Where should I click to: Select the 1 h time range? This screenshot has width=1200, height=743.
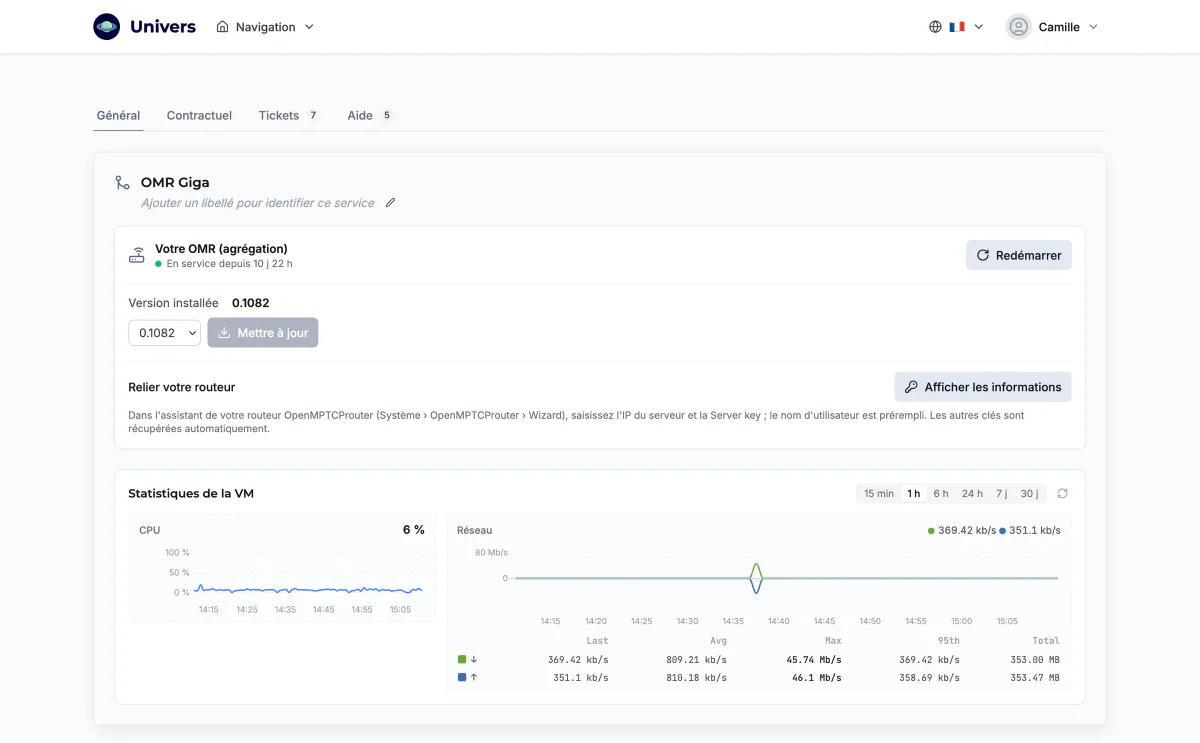click(x=913, y=494)
